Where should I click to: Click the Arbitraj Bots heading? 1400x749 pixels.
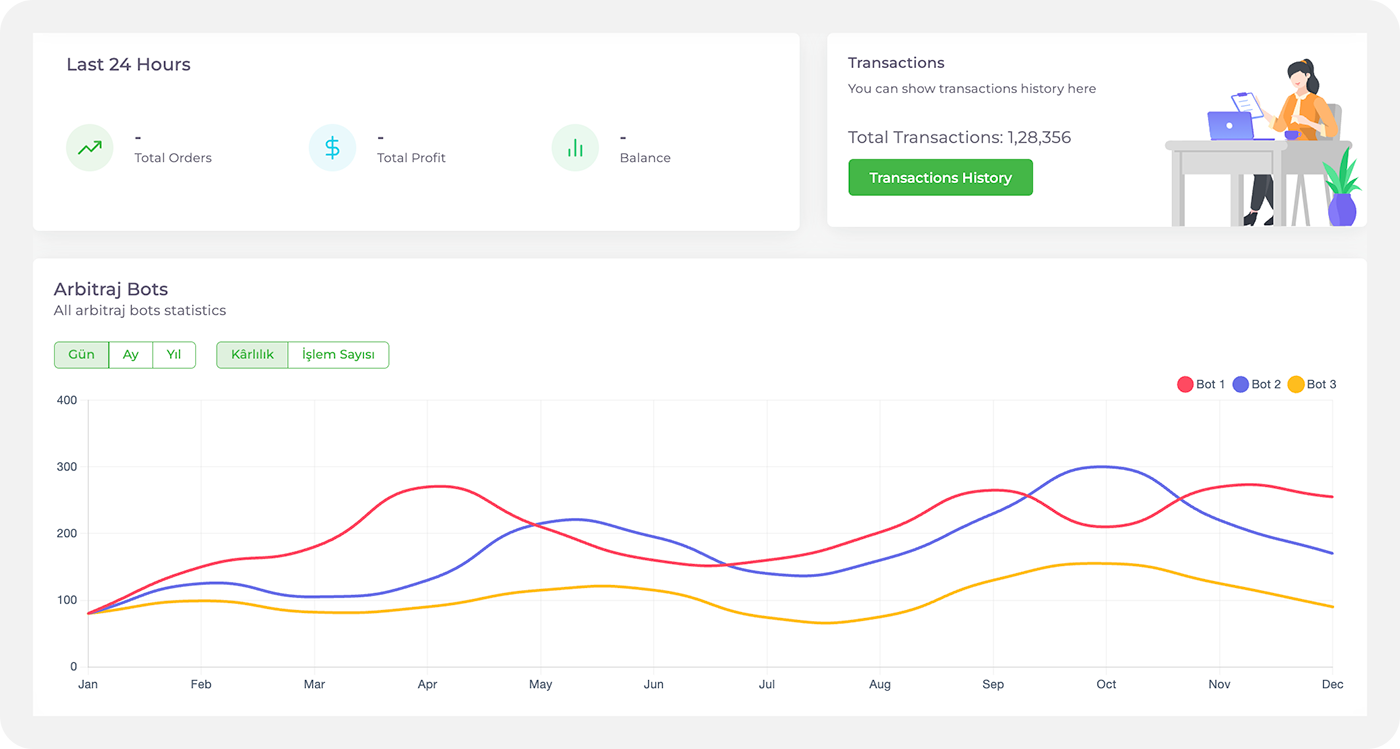pyautogui.click(x=111, y=290)
